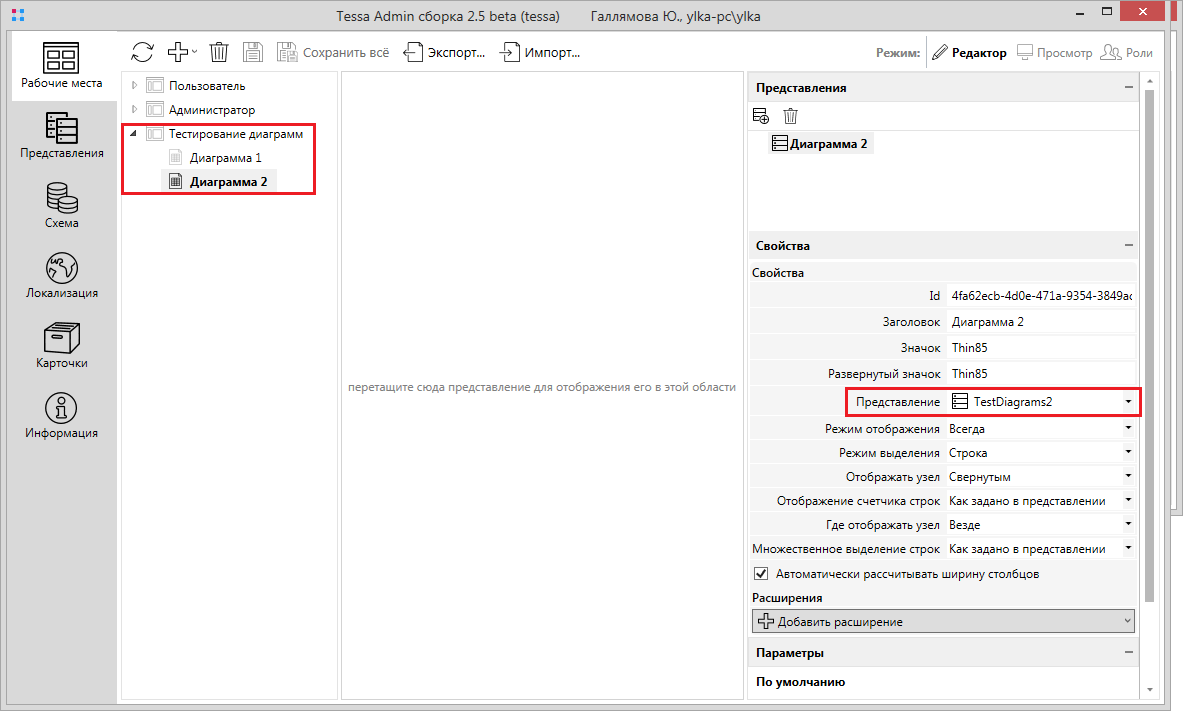This screenshot has width=1183, height=711.
Task: Collapse the Представления panel header
Action: (1128, 88)
